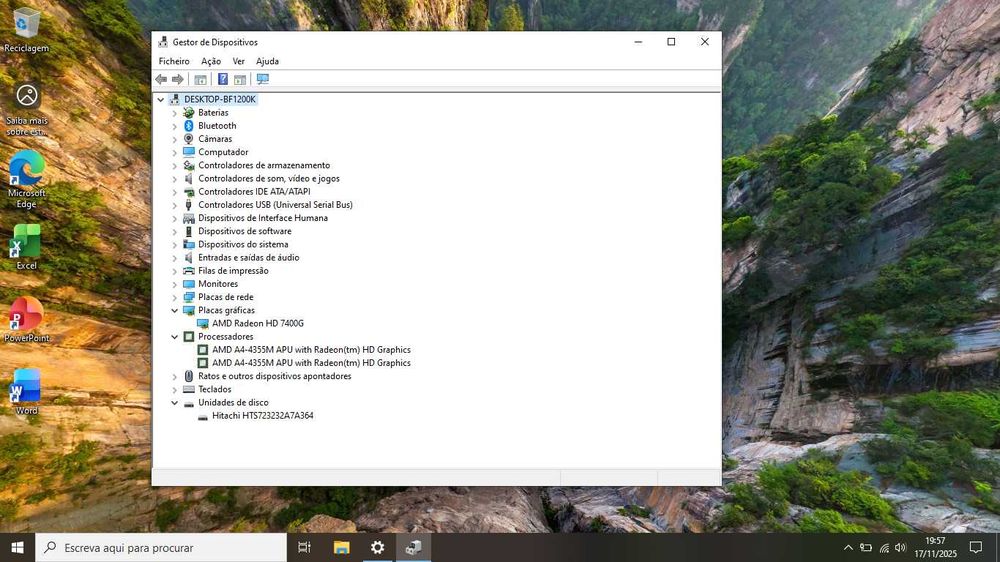Open File Explorer from the taskbar
Image resolution: width=1000 pixels, height=562 pixels.
coord(342,547)
